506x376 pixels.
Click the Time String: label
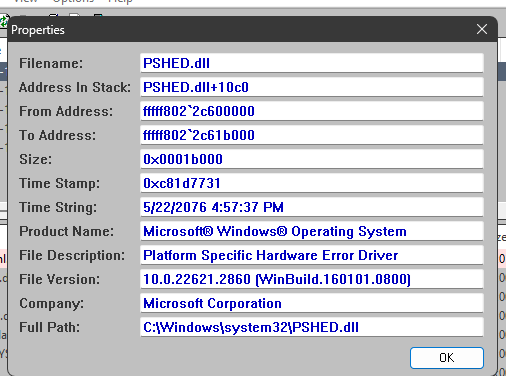click(x=58, y=208)
